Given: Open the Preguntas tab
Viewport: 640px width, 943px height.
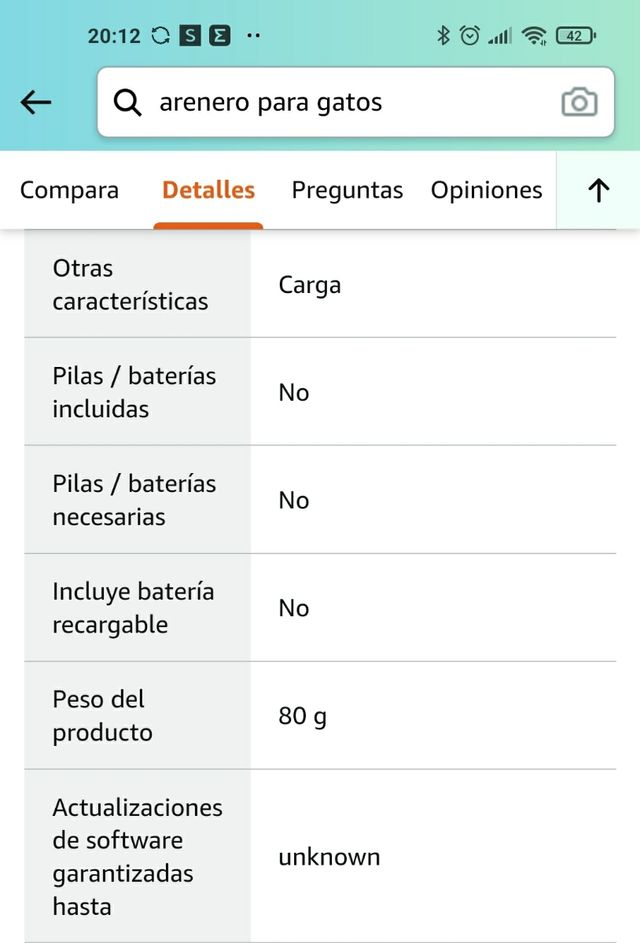Looking at the screenshot, I should pyautogui.click(x=347, y=190).
